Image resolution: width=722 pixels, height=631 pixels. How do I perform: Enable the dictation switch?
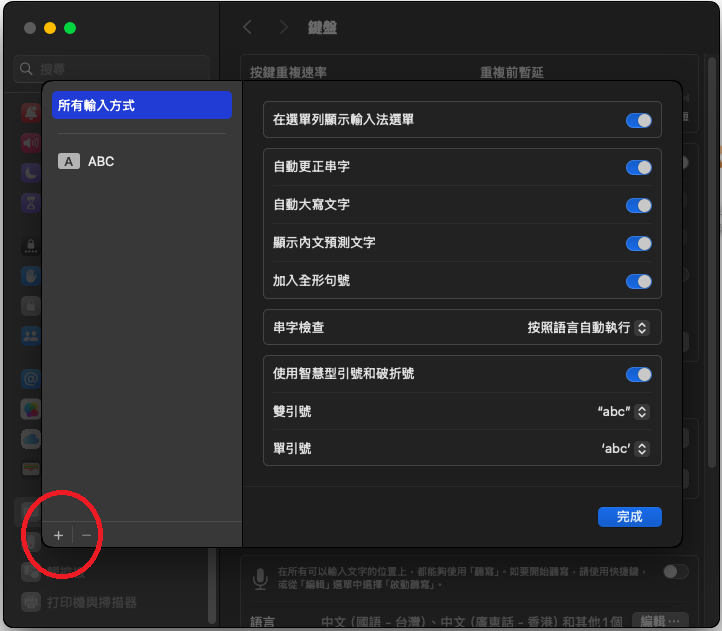tap(676, 571)
